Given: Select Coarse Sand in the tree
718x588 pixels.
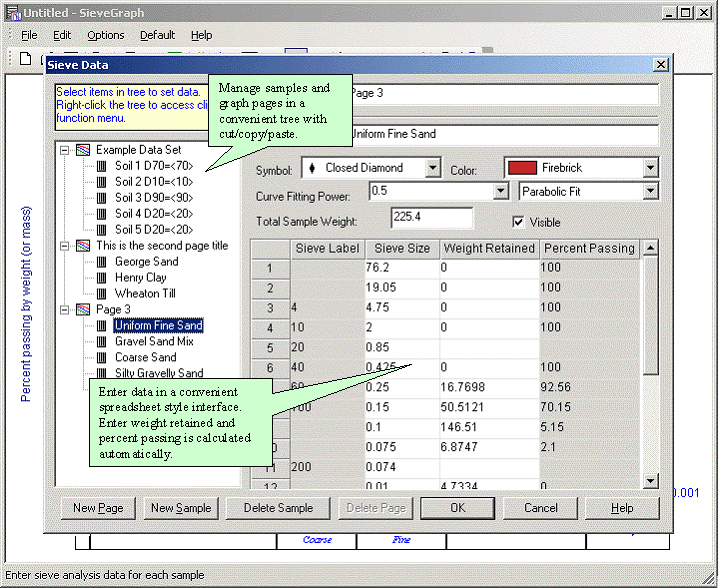Looking at the screenshot, I should 146,358.
